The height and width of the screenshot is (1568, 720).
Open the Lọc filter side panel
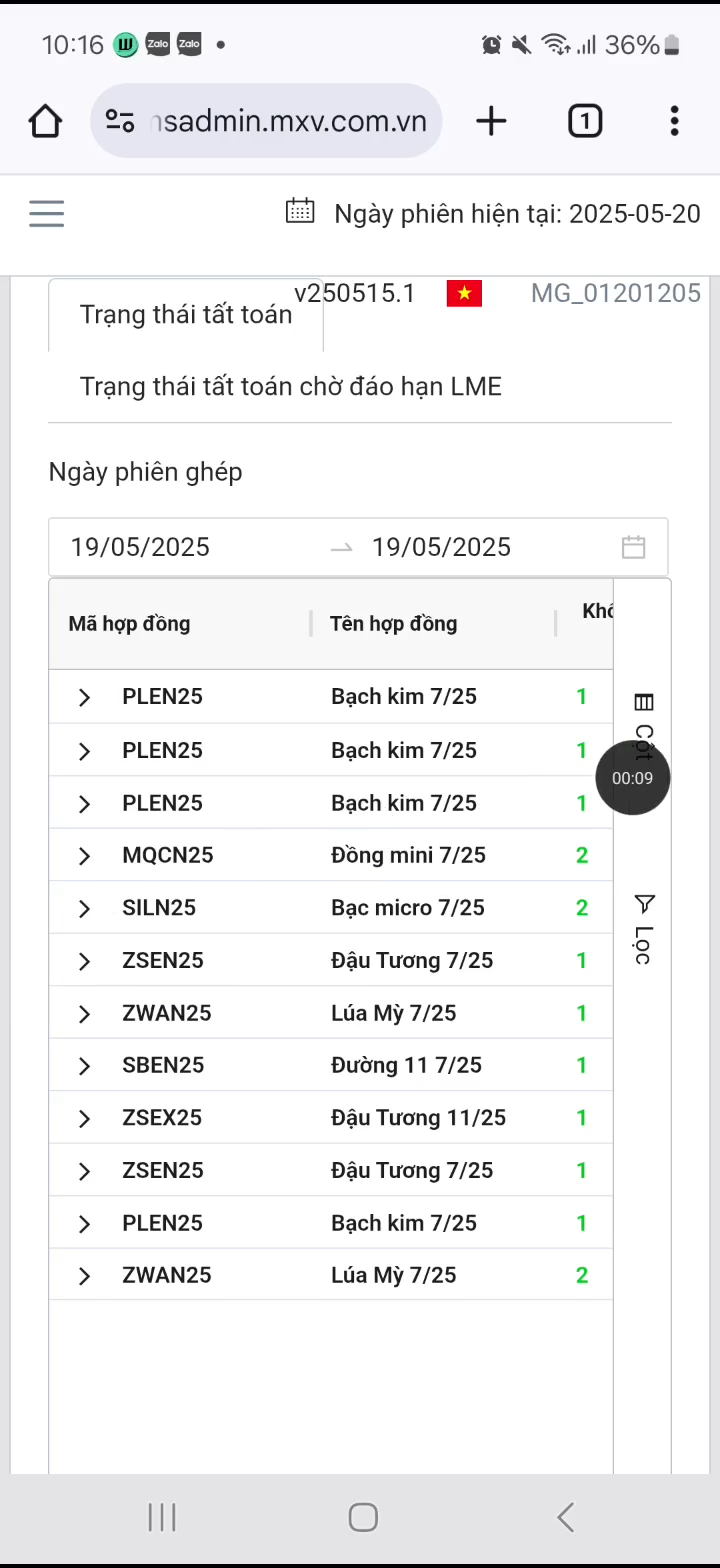644,929
